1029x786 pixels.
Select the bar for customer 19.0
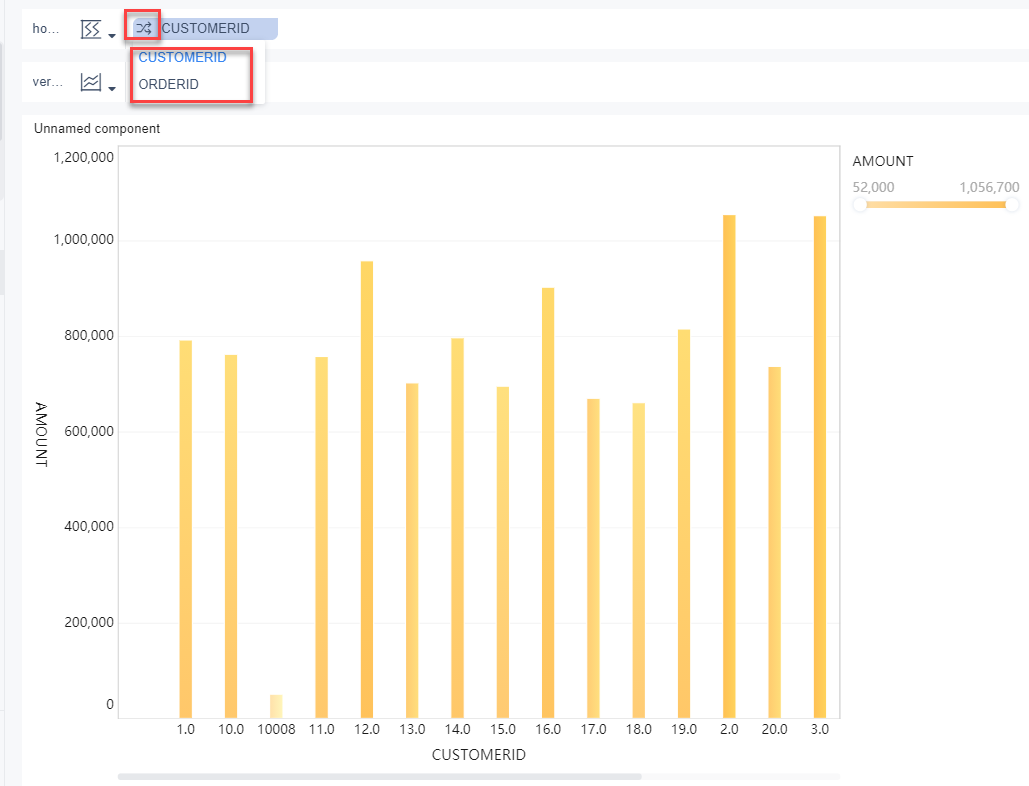684,524
